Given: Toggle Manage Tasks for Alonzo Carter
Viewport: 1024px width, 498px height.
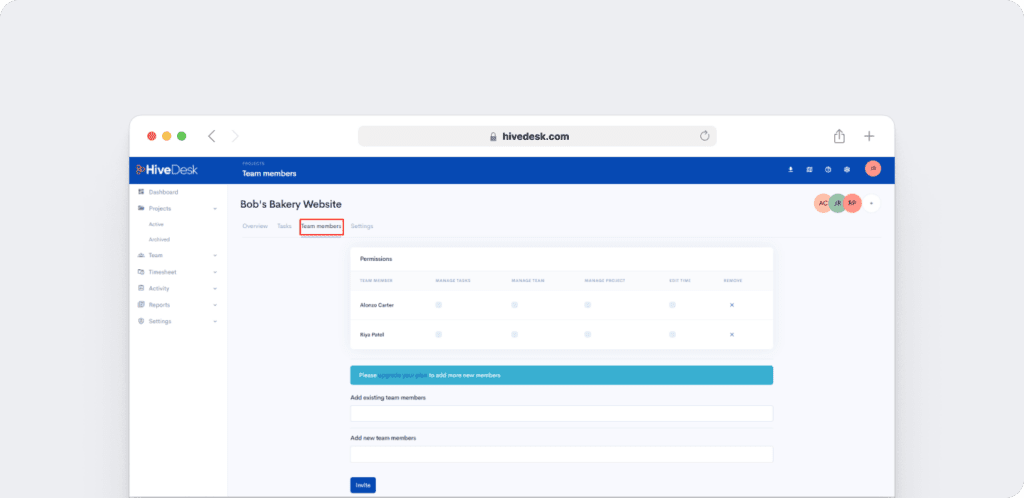Looking at the screenshot, I should [438, 304].
